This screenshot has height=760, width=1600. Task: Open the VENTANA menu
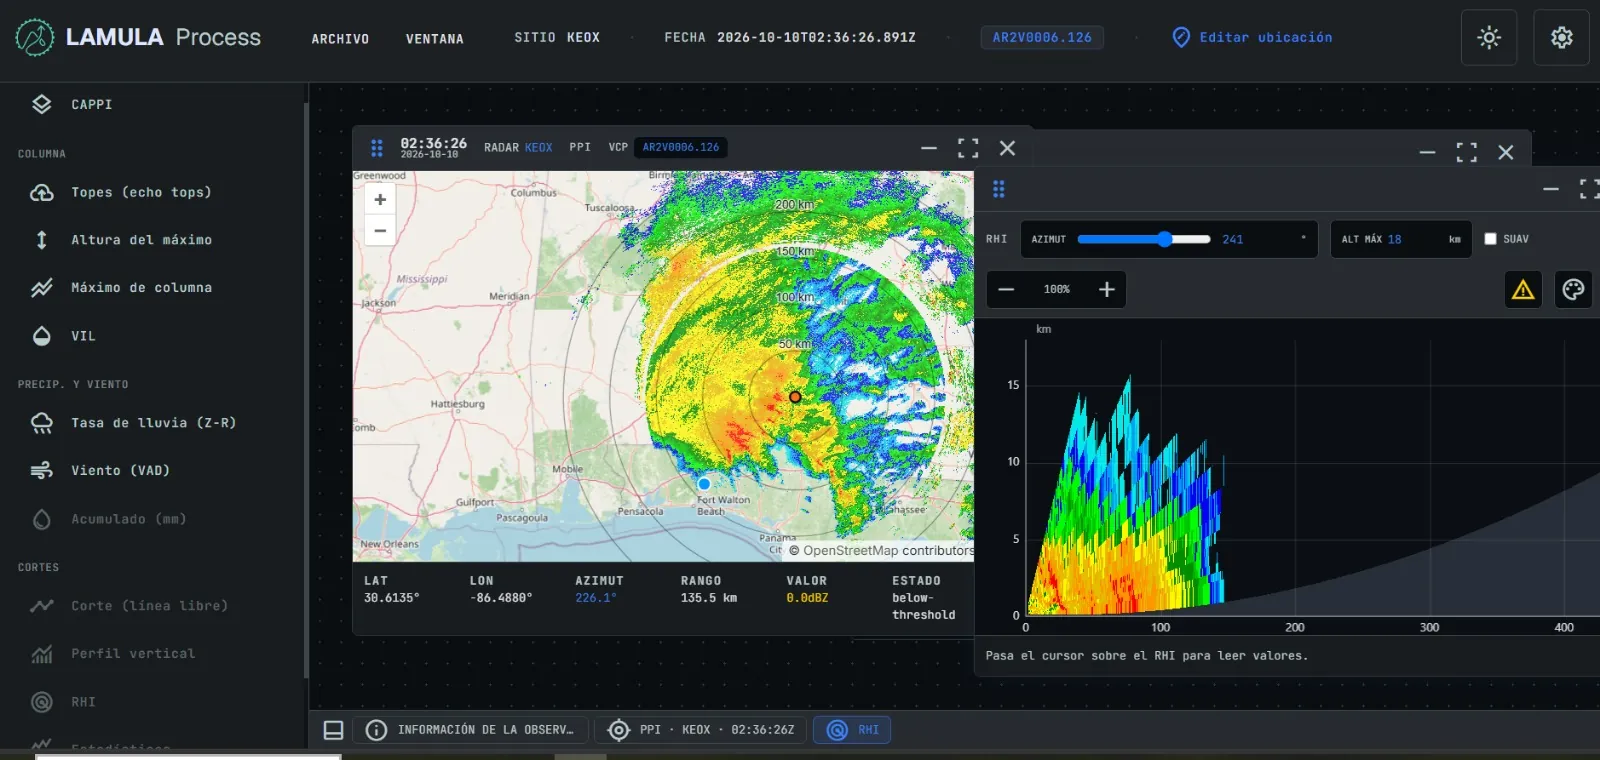435,39
